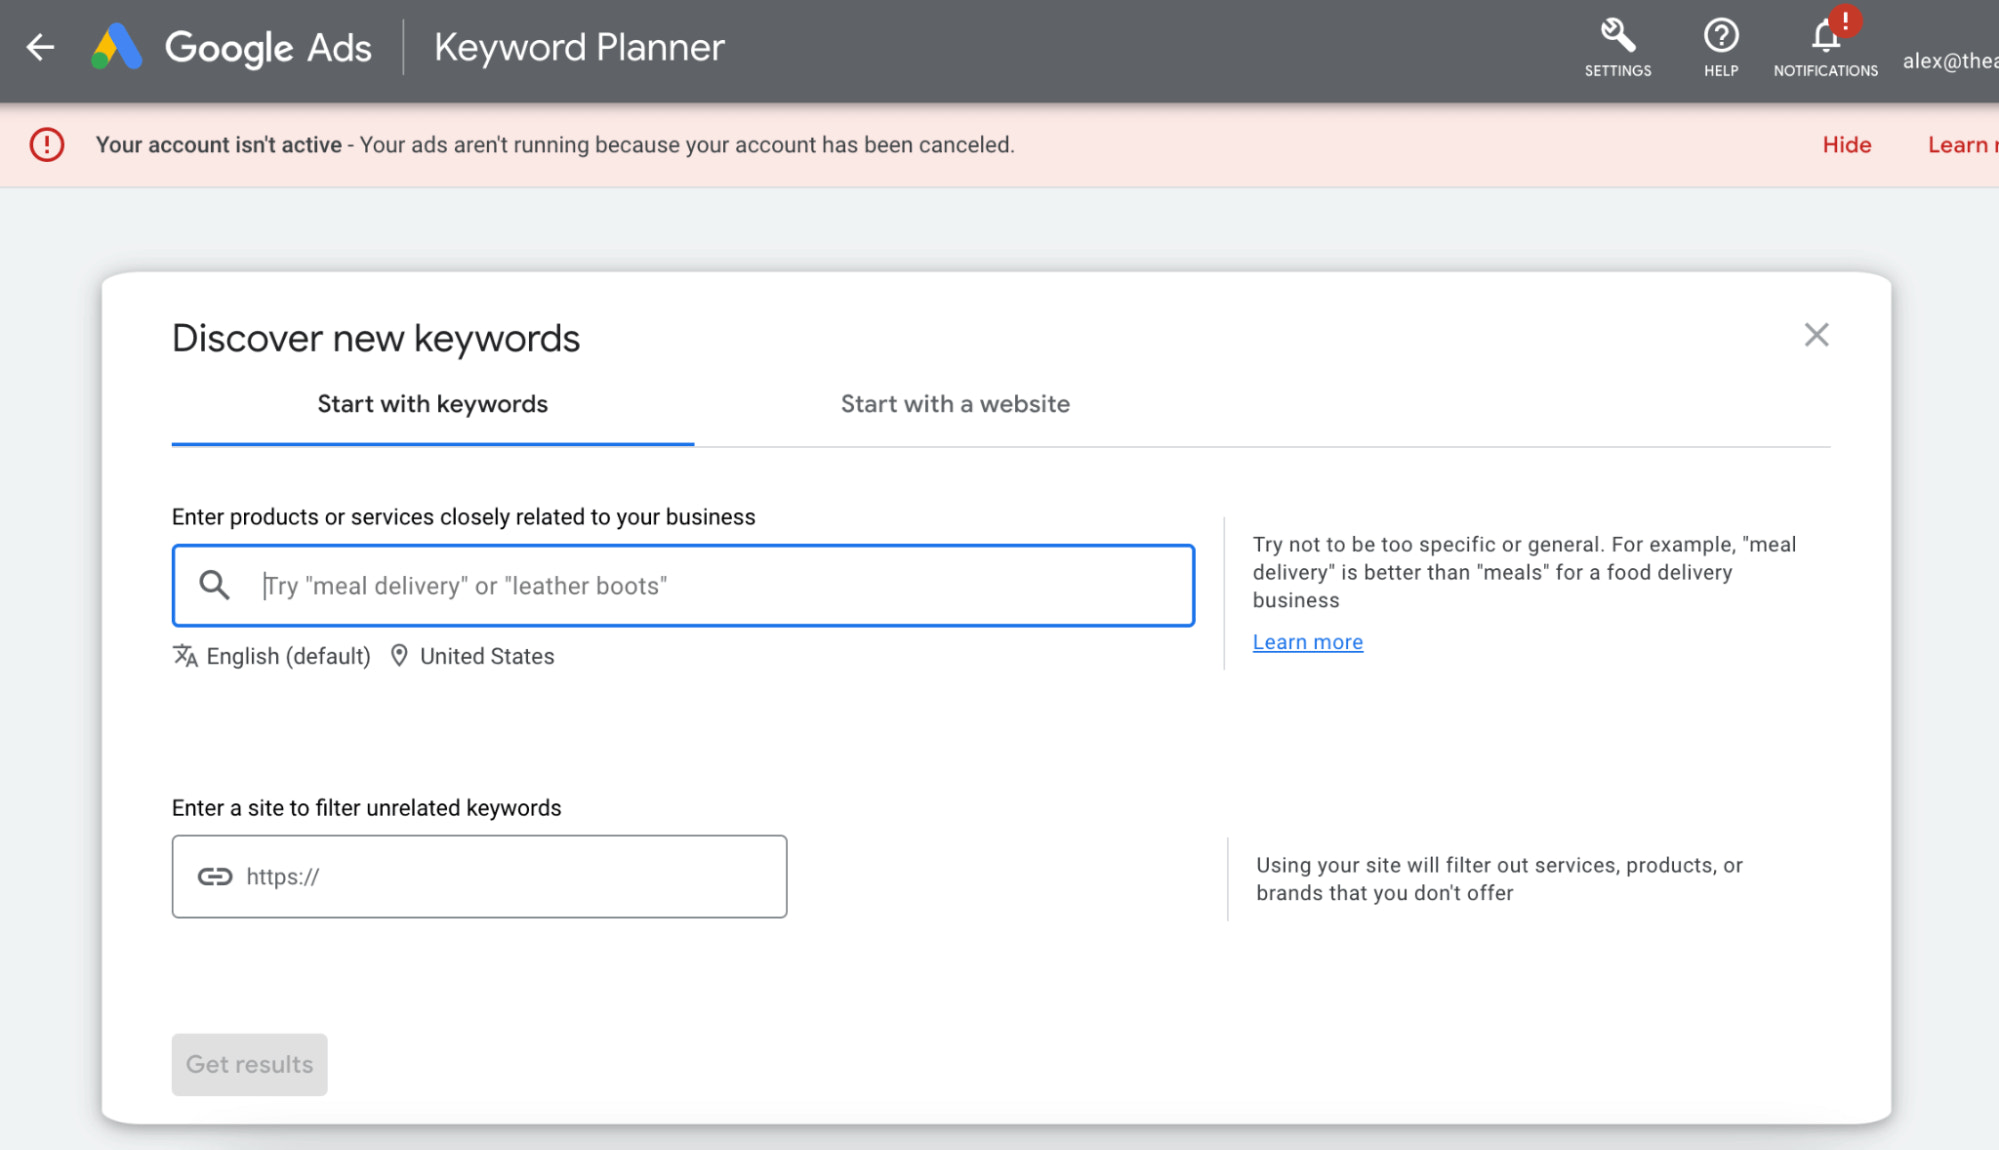Click the location pin before United States
The height and width of the screenshot is (1150, 1999).
coord(400,656)
